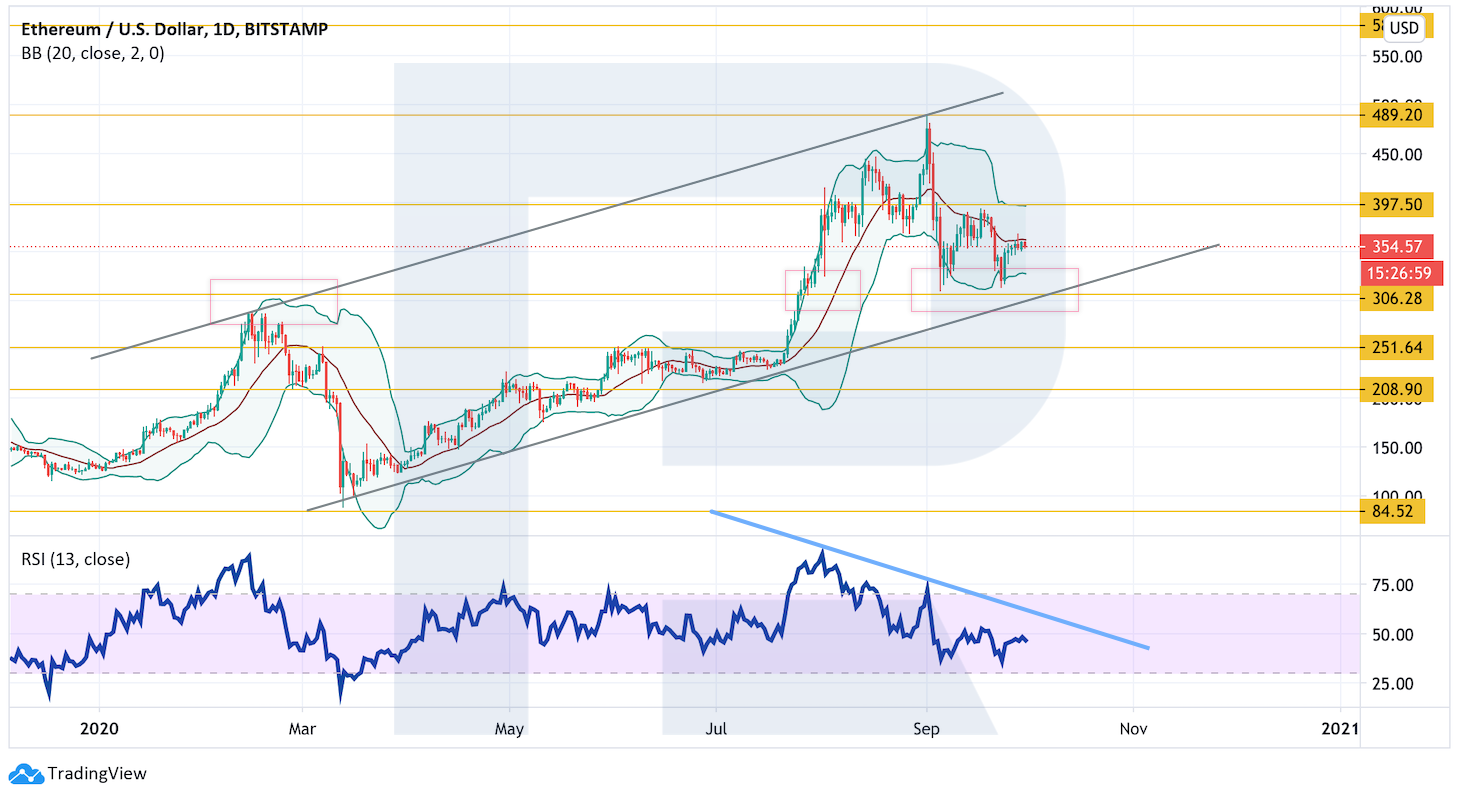
Task: Select the BB (20, close, 2, 0) indicator label
Action: click(x=93, y=54)
